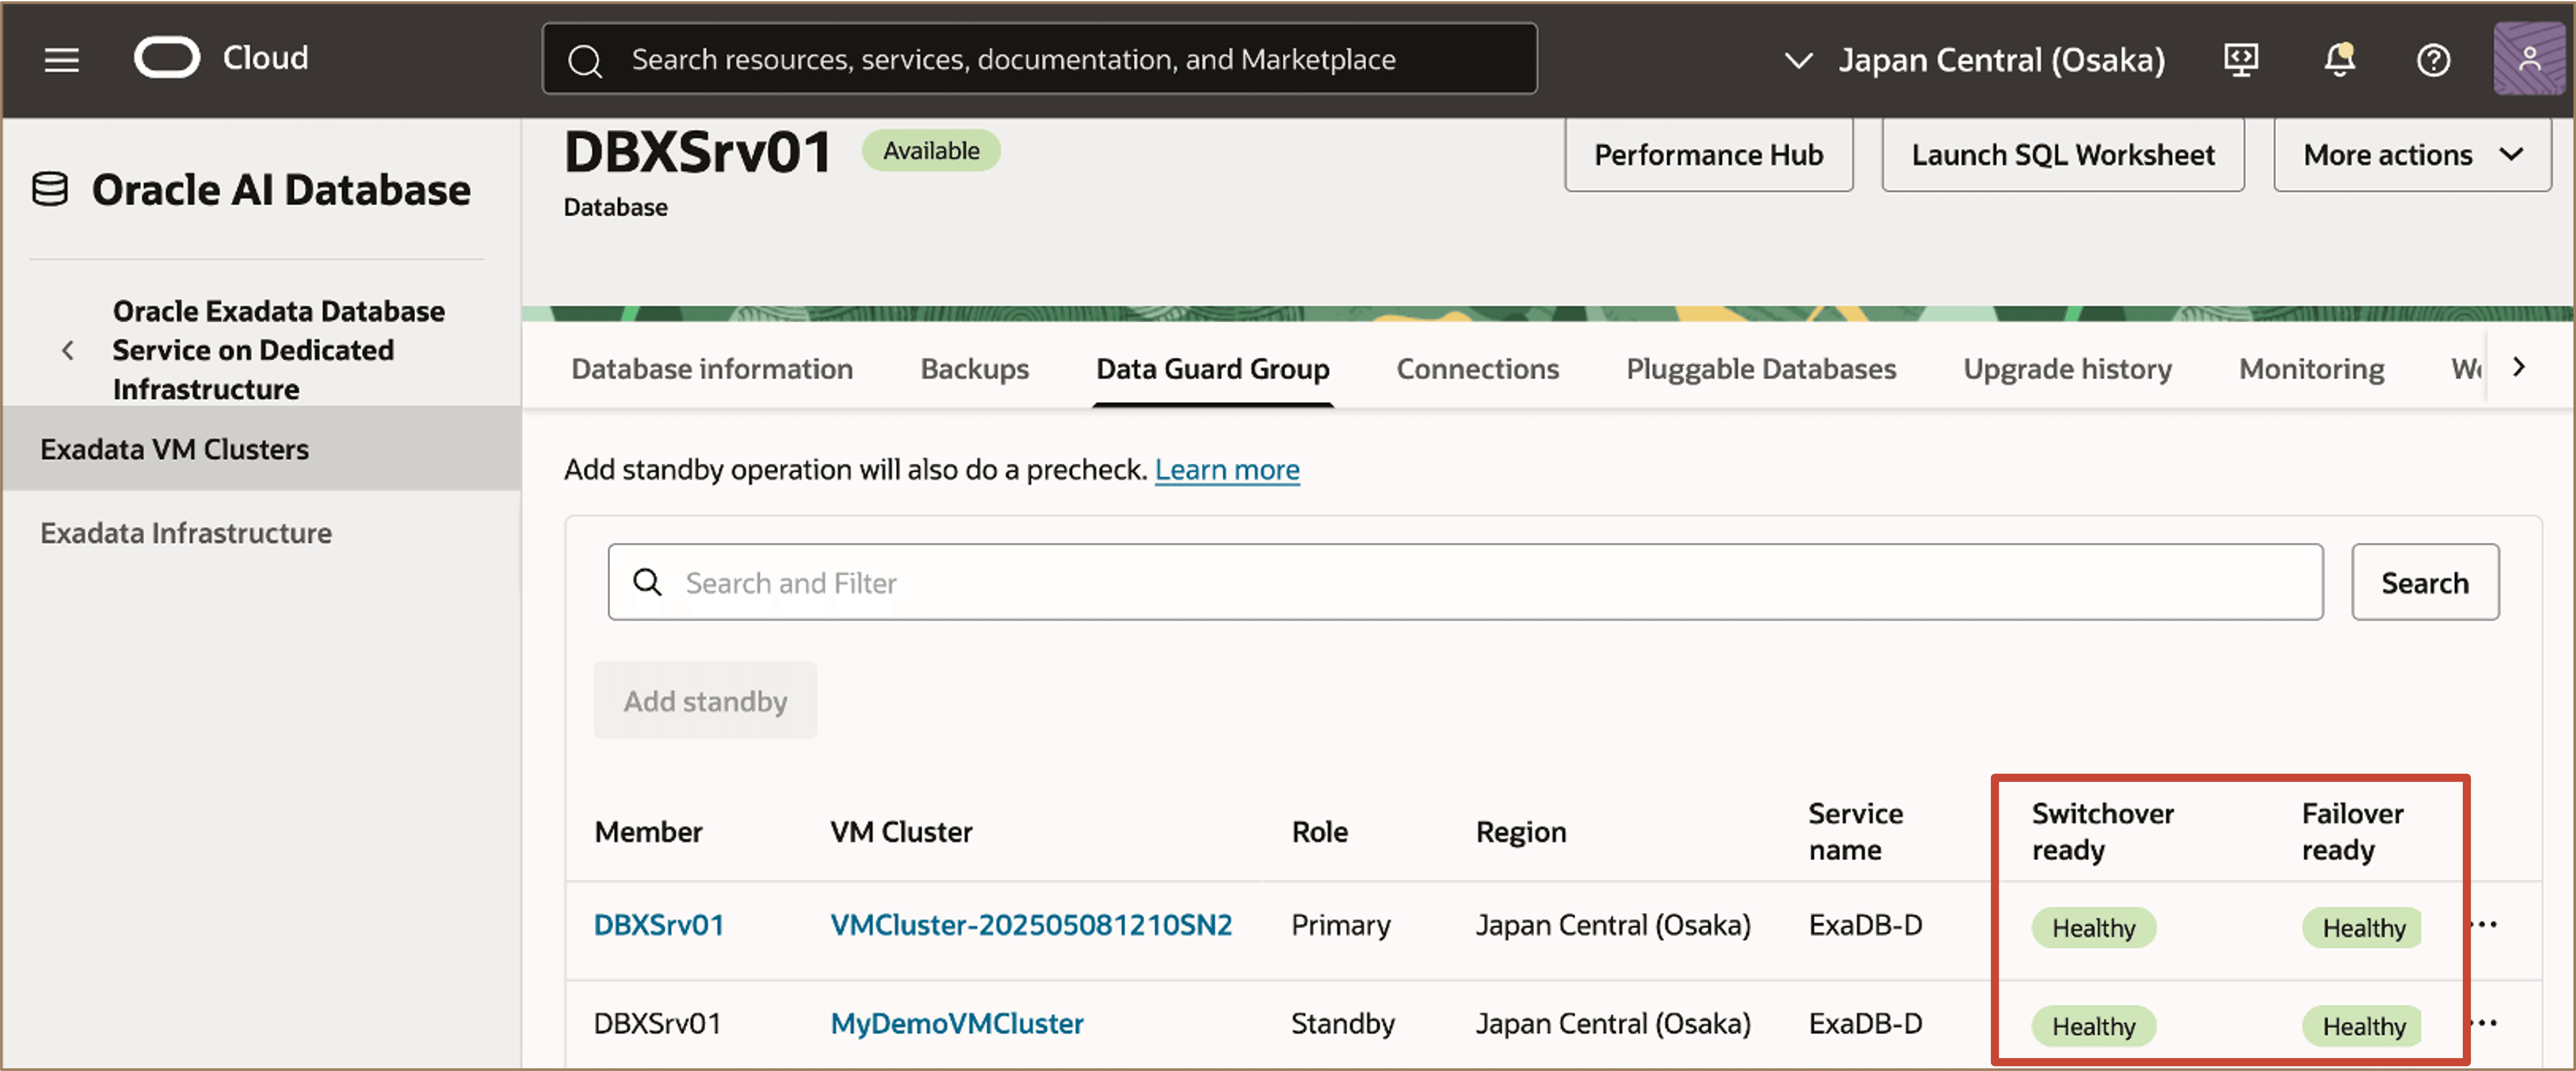Open the Cloud Shell developer tools icon
This screenshot has width=2576, height=1071.
2241,60
